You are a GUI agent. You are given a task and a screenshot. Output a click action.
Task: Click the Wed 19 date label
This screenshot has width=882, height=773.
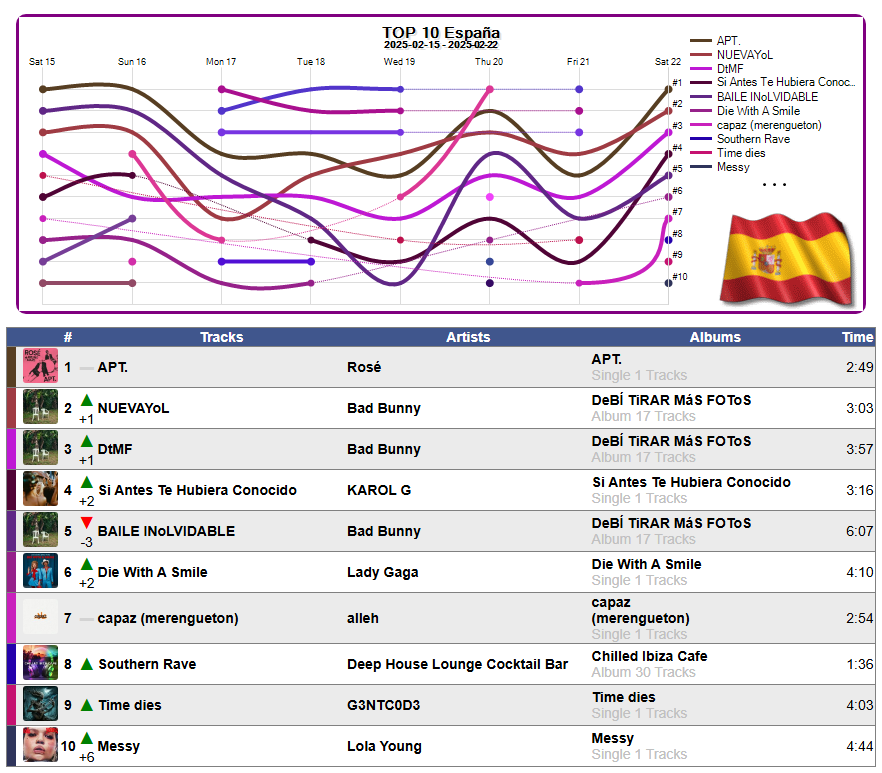pos(399,61)
